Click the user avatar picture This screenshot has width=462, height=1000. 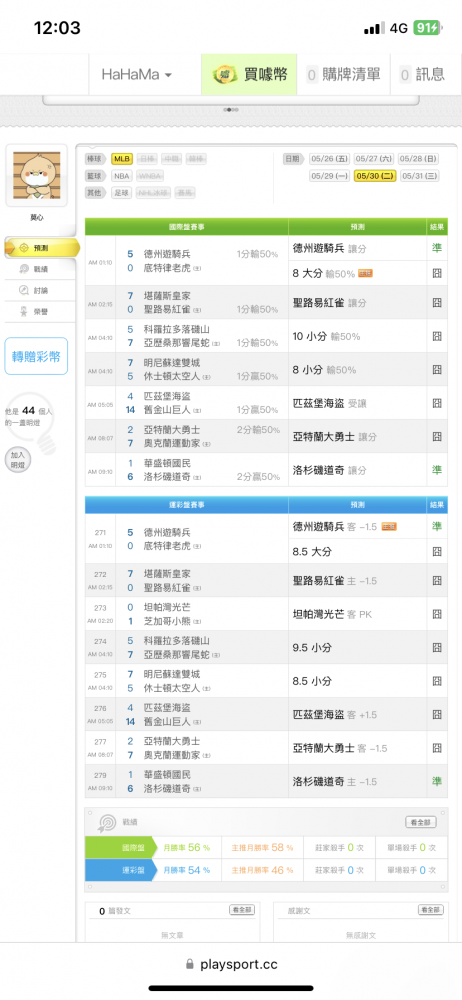tap(36, 175)
